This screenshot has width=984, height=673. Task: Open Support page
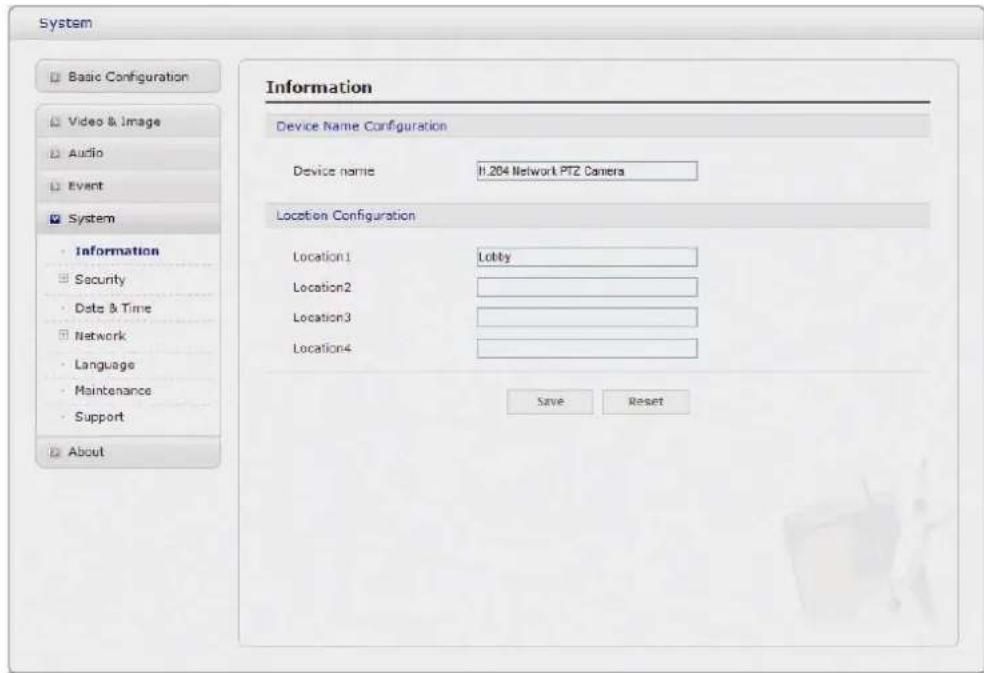[x=99, y=417]
